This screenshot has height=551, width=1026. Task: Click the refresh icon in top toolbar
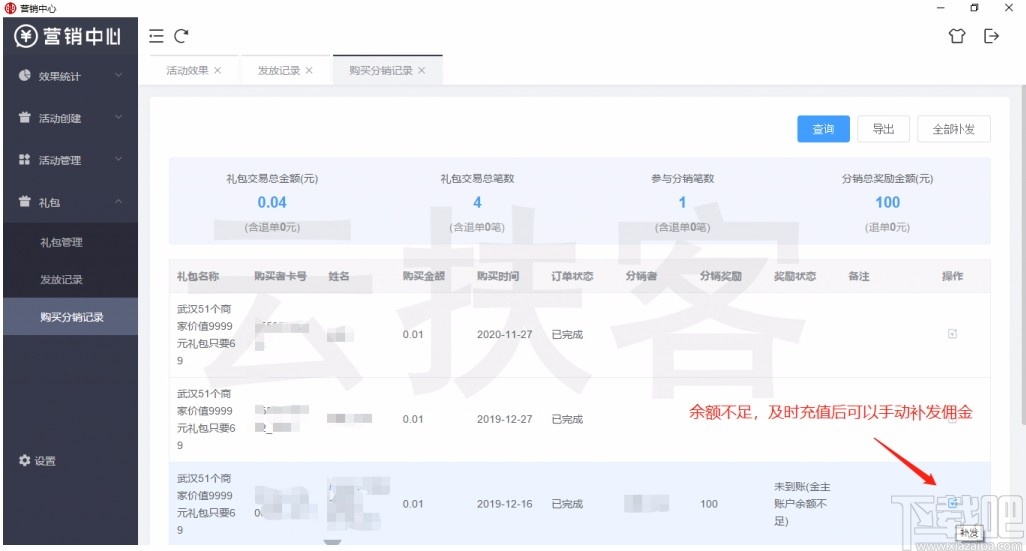tap(181, 36)
